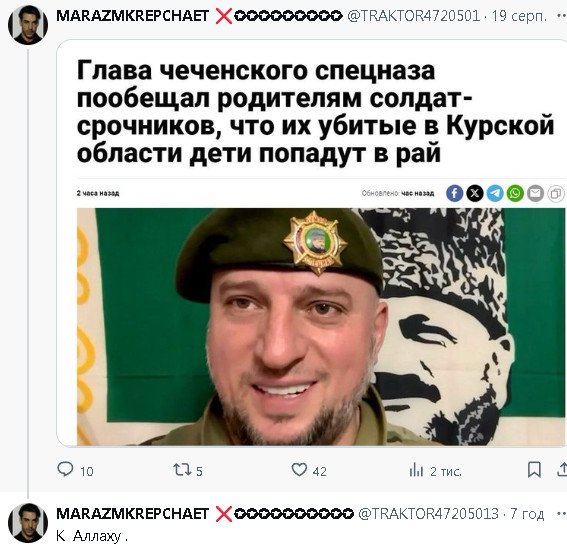This screenshot has height=552, width=567.
Task: Open the view statistics bar chart icon
Action: click(x=416, y=470)
